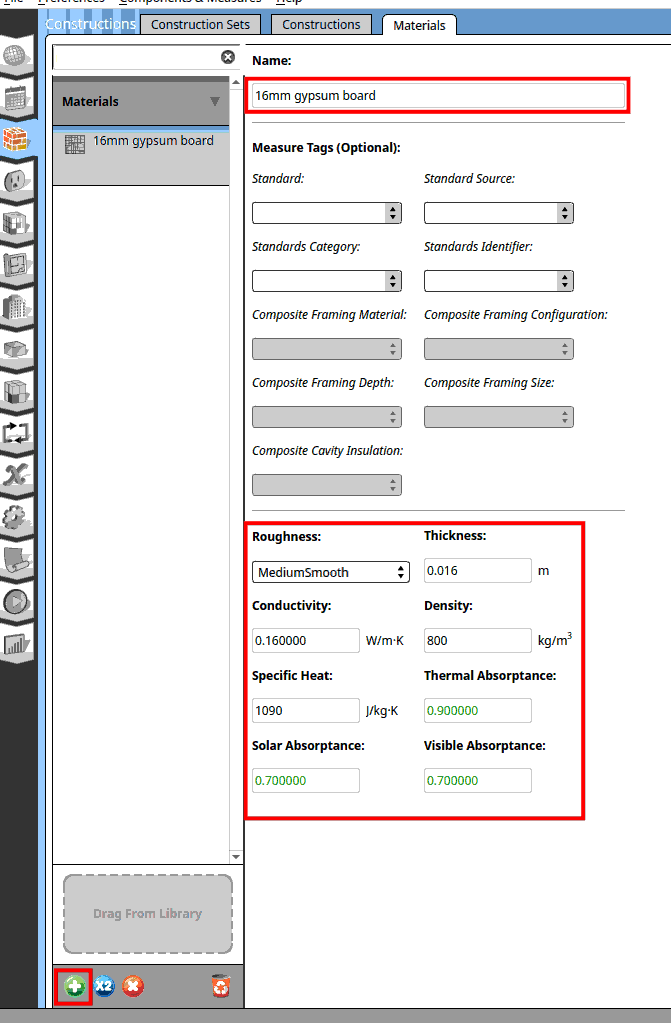Image resolution: width=671 pixels, height=1023 pixels.
Task: Expand the Standards Identifier dropdown
Action: tap(498, 280)
